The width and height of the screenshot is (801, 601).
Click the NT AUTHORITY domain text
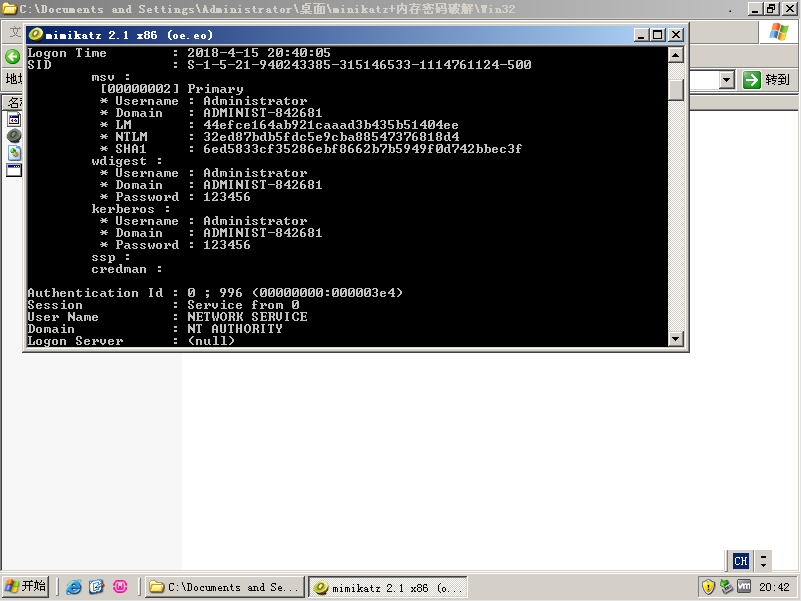pyautogui.click(x=235, y=329)
